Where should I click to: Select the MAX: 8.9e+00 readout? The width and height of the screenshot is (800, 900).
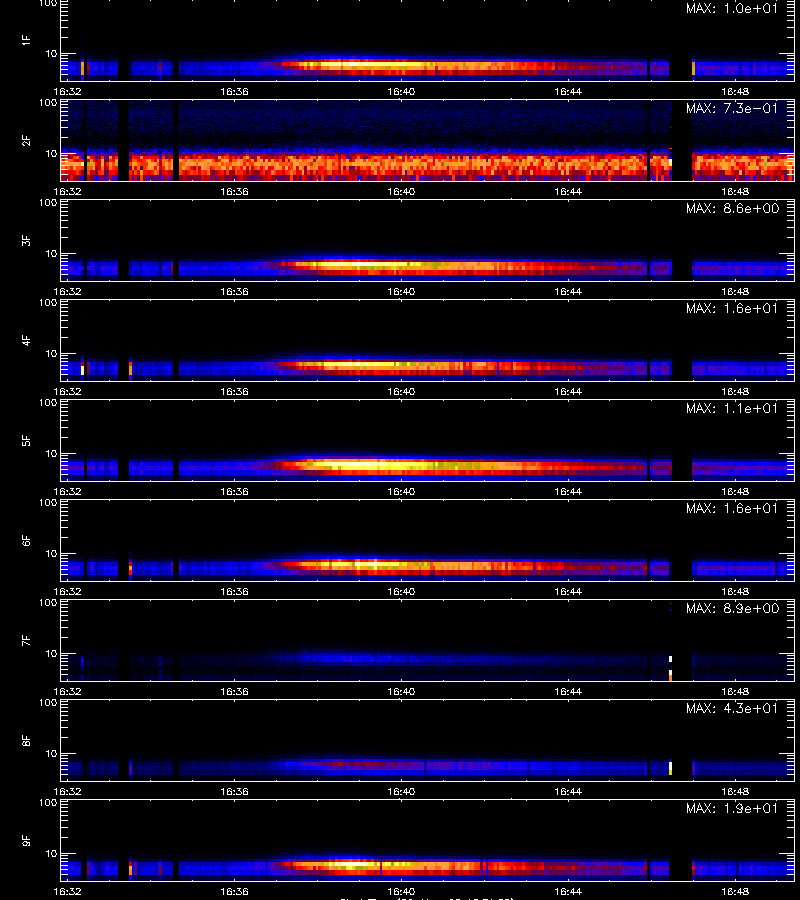(x=732, y=608)
